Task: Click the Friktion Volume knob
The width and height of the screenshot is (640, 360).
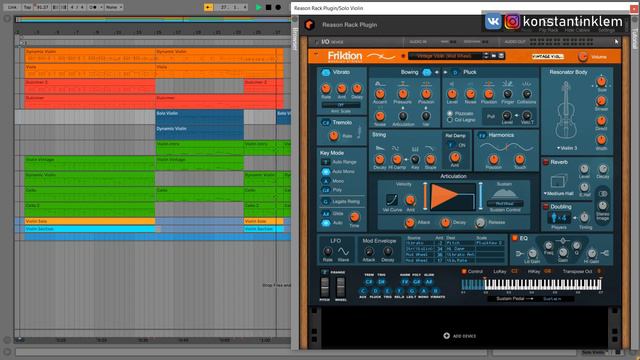Action: [x=583, y=57]
